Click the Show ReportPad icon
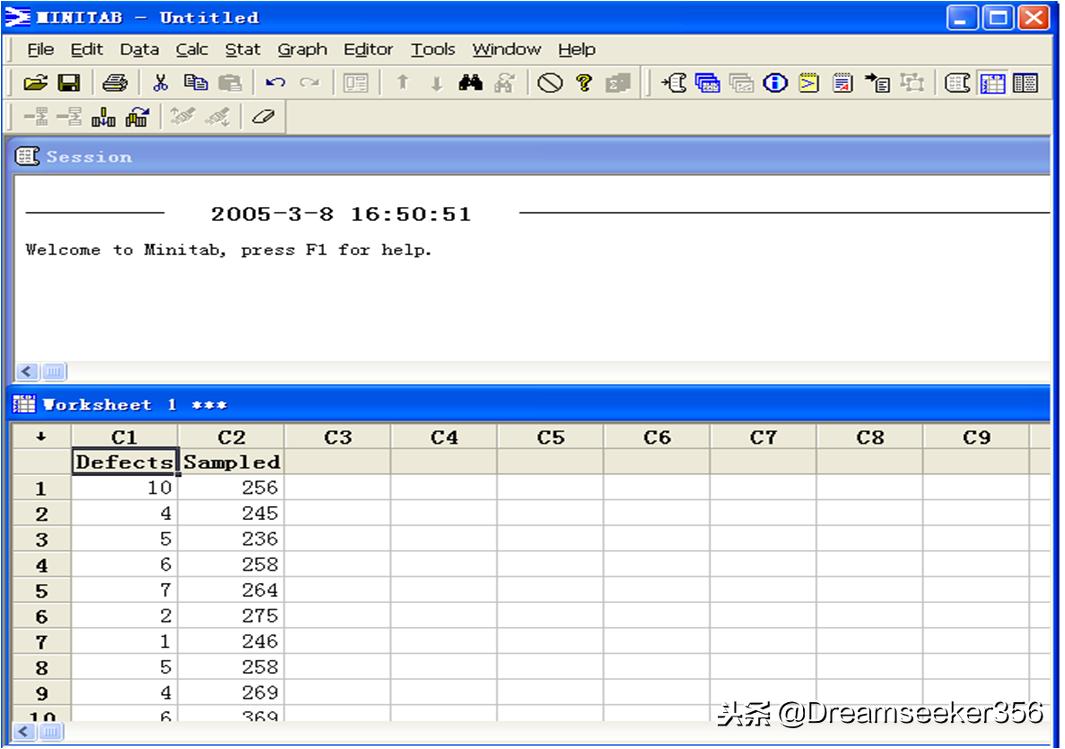The width and height of the screenshot is (1065, 749). coord(843,83)
